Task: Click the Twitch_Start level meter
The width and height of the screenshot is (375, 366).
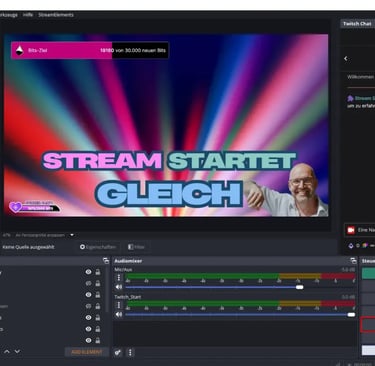Action: coord(240,304)
